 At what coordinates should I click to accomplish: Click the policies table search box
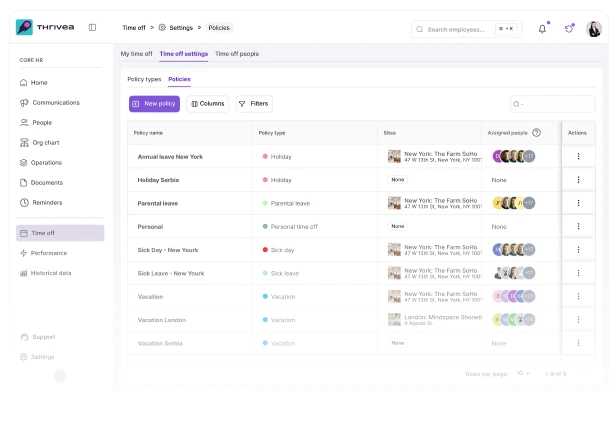[552, 104]
